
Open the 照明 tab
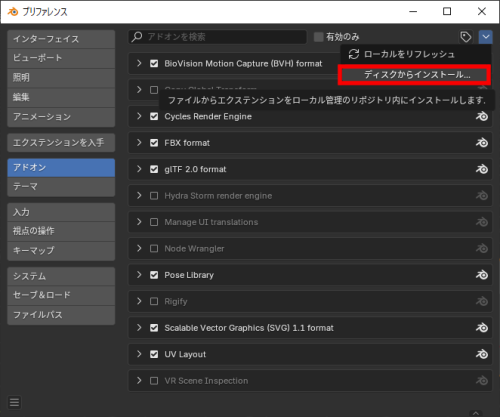tap(61, 78)
